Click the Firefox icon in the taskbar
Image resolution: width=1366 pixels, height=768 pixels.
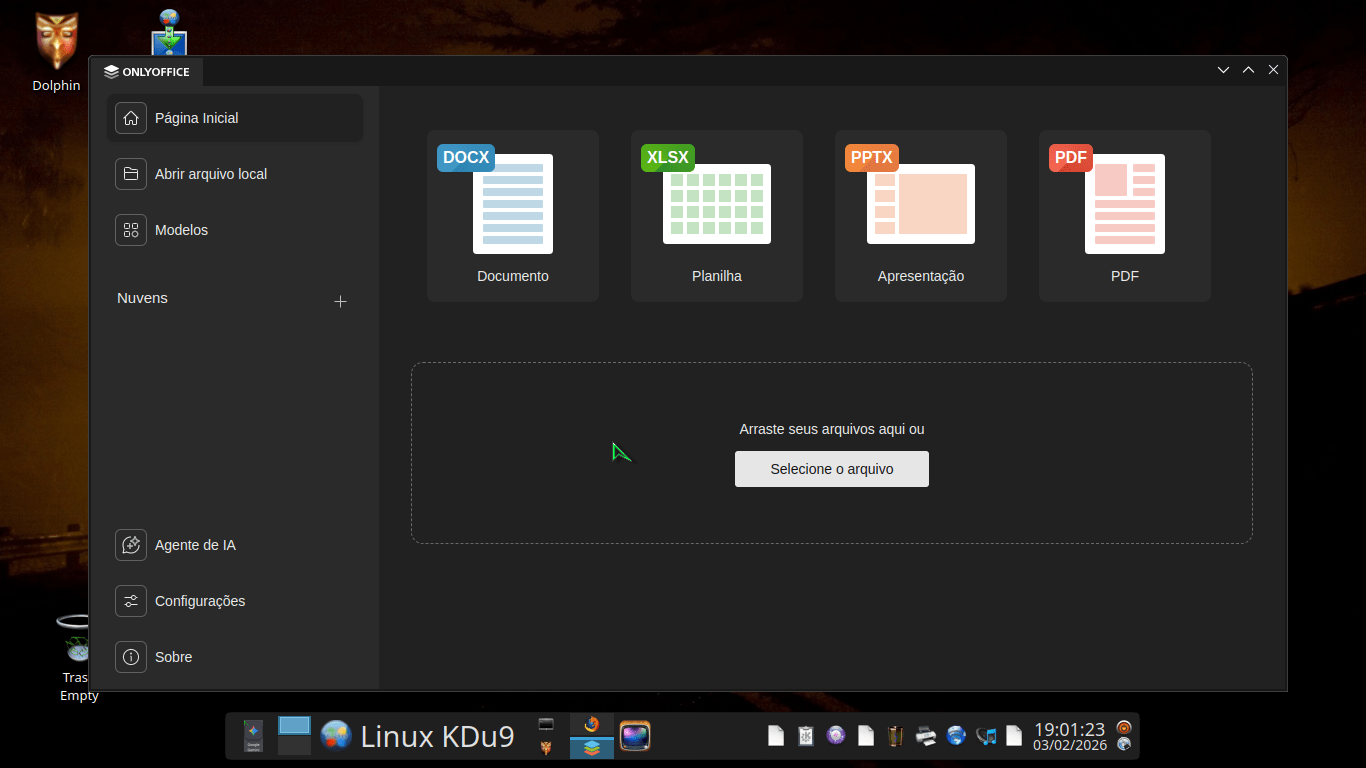tap(591, 725)
